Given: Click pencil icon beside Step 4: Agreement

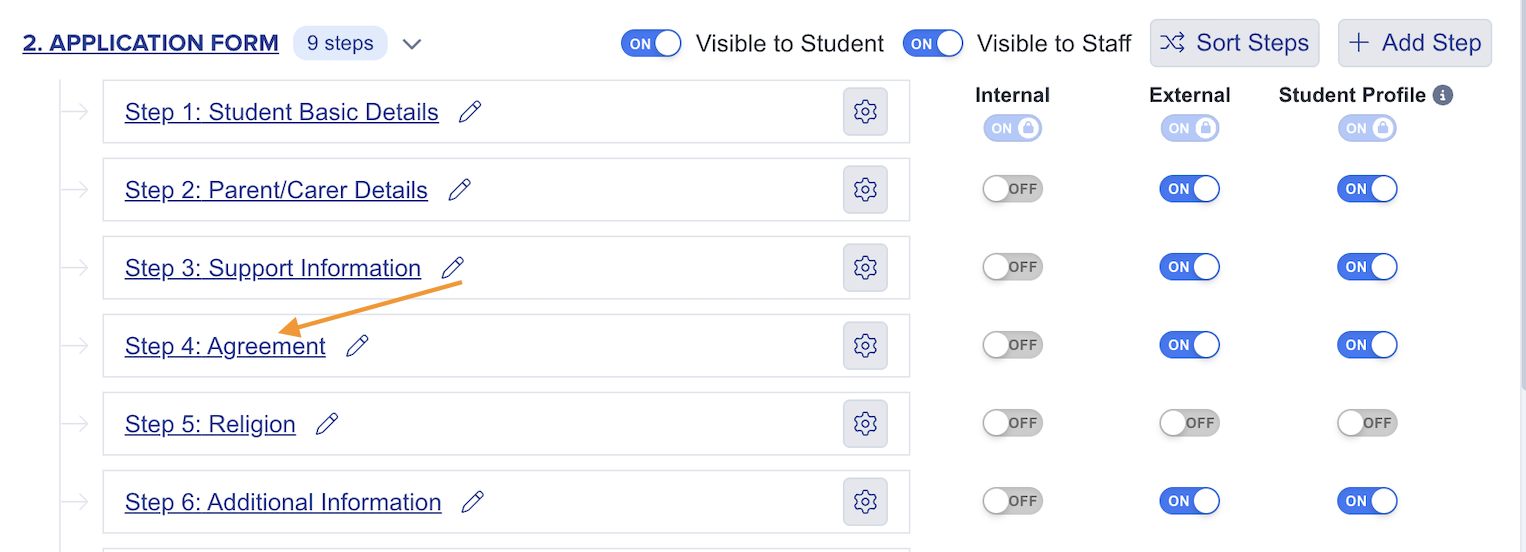Looking at the screenshot, I should [x=357, y=346].
